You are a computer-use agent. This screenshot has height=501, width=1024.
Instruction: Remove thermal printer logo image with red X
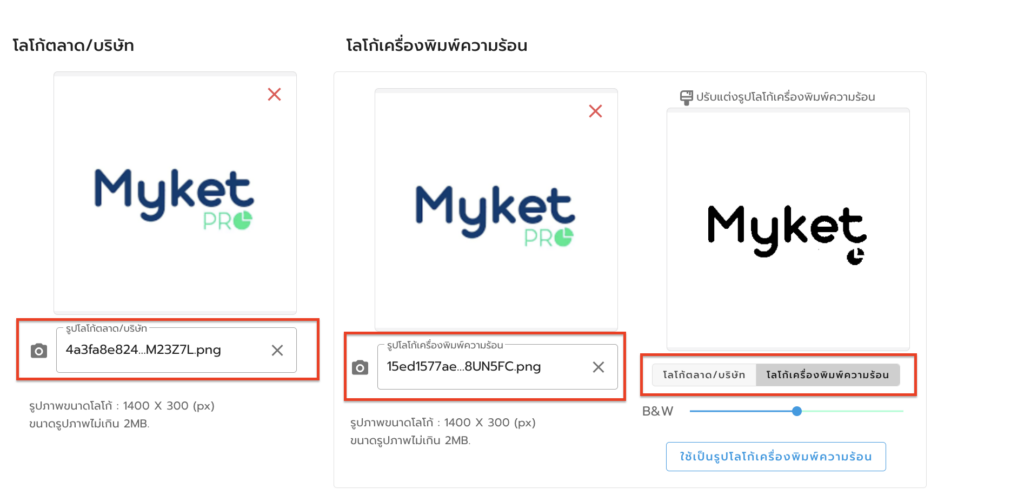[x=595, y=112]
